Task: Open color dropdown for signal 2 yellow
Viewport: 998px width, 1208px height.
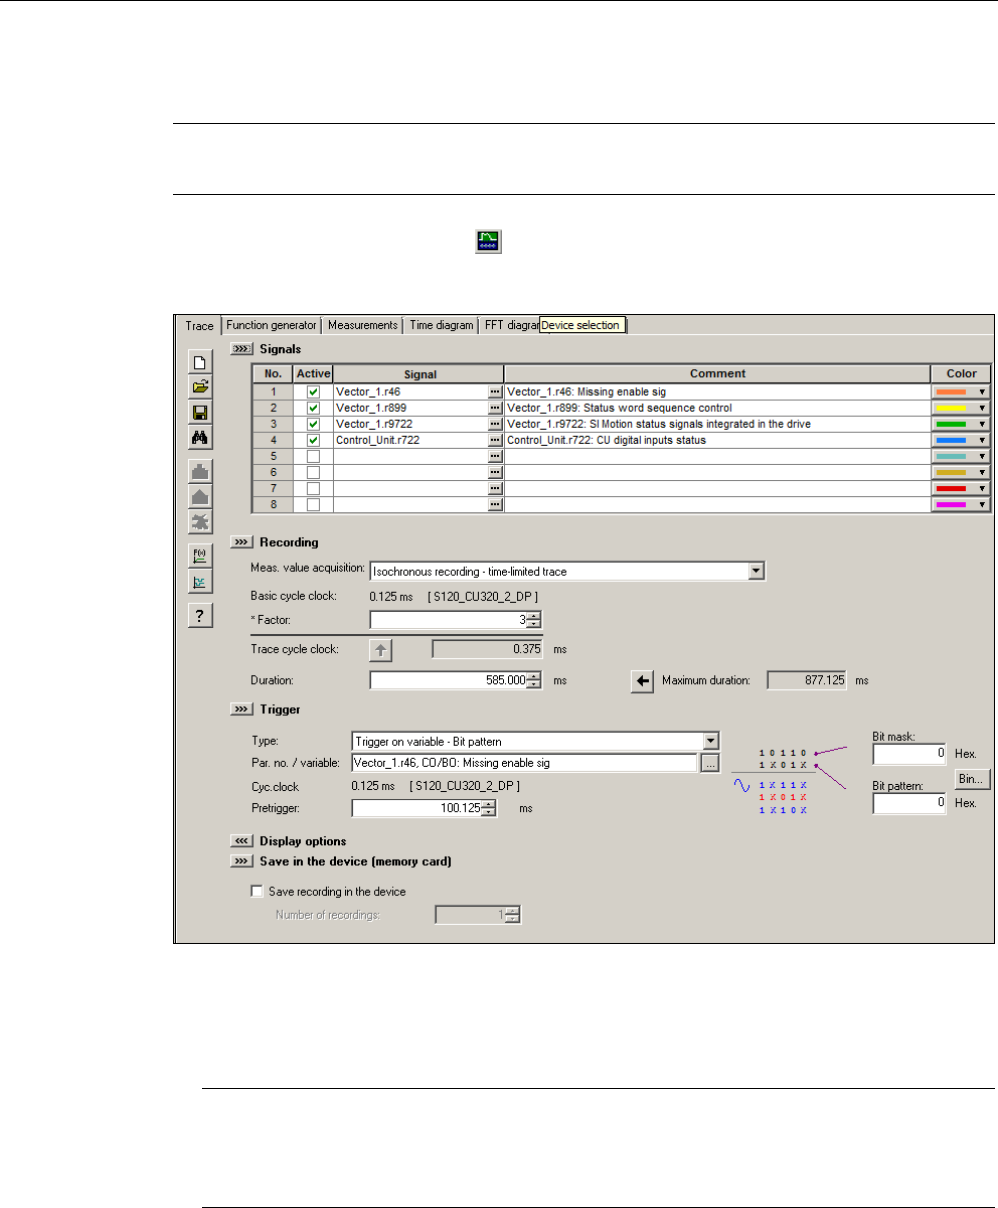Action: [982, 409]
